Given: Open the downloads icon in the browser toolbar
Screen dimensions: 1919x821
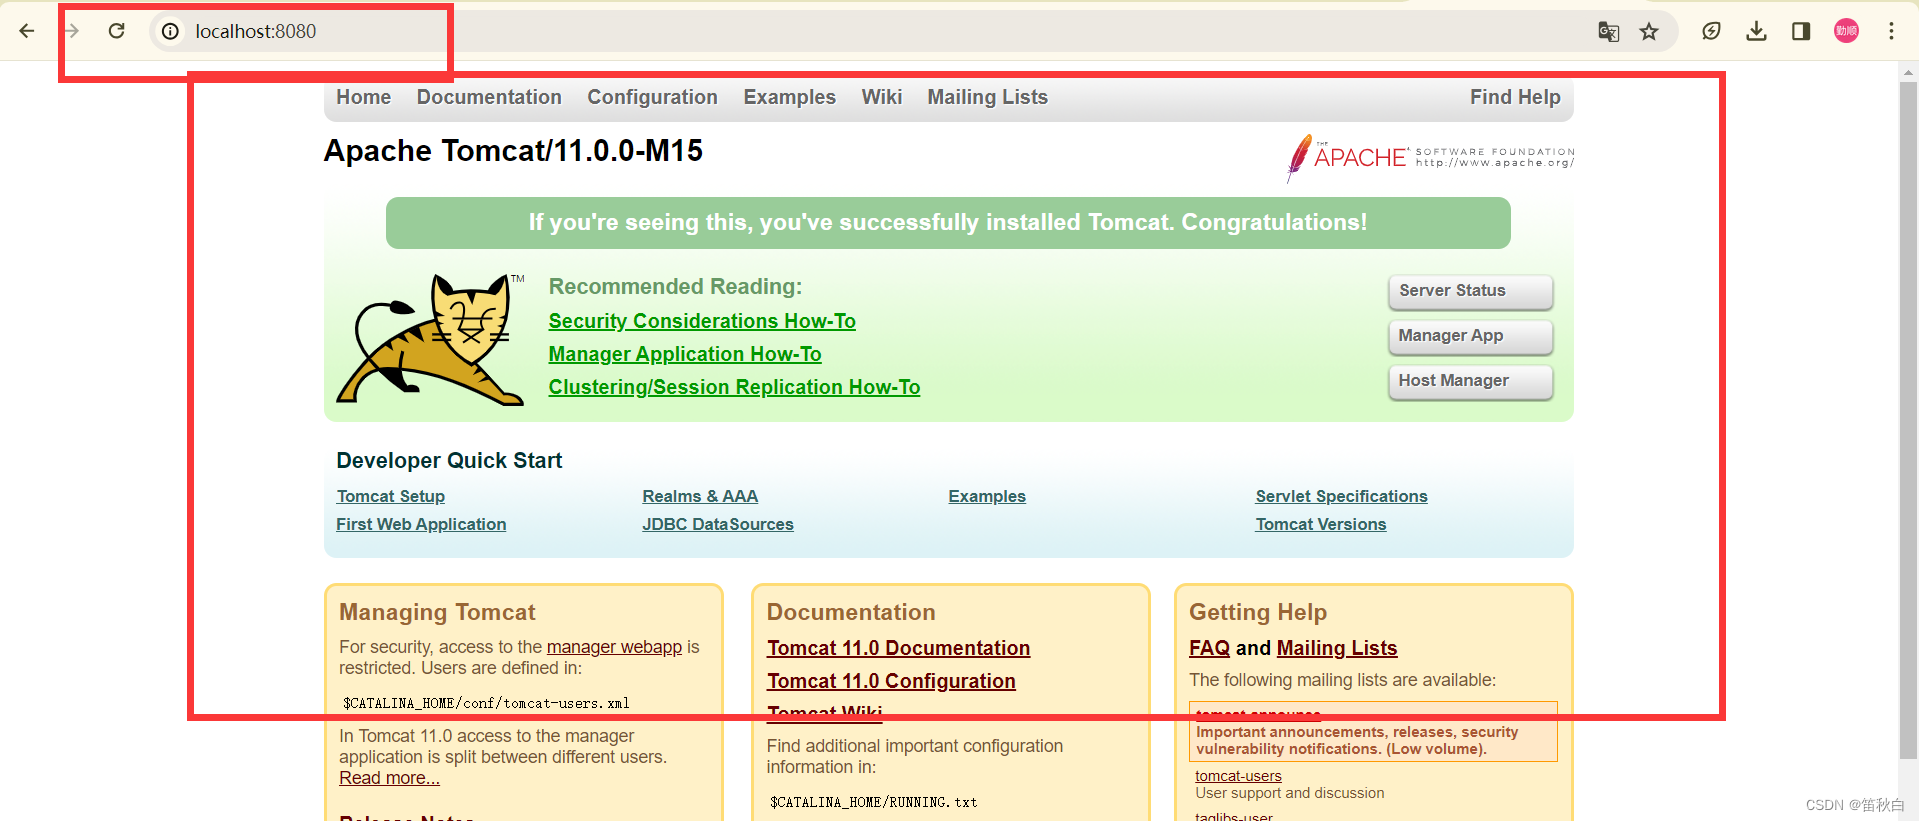Looking at the screenshot, I should coord(1756,31).
